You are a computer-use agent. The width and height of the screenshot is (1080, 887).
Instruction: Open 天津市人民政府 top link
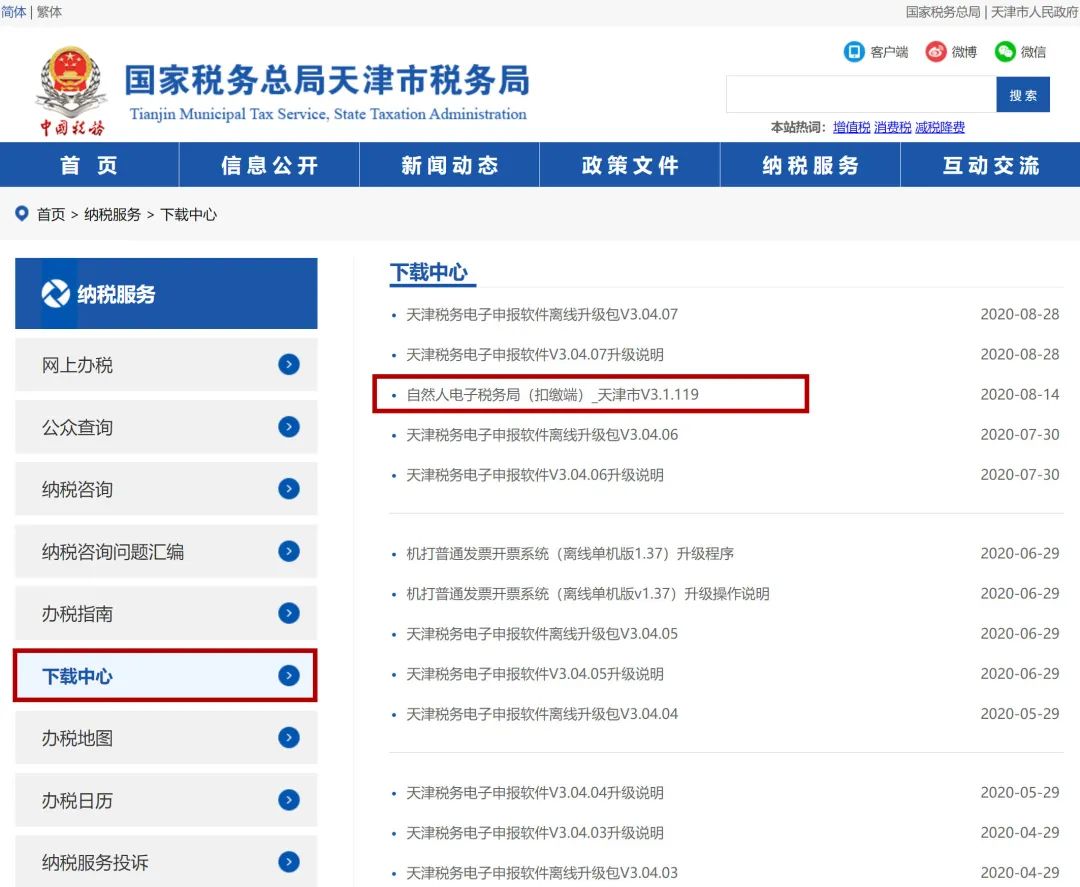1035,12
